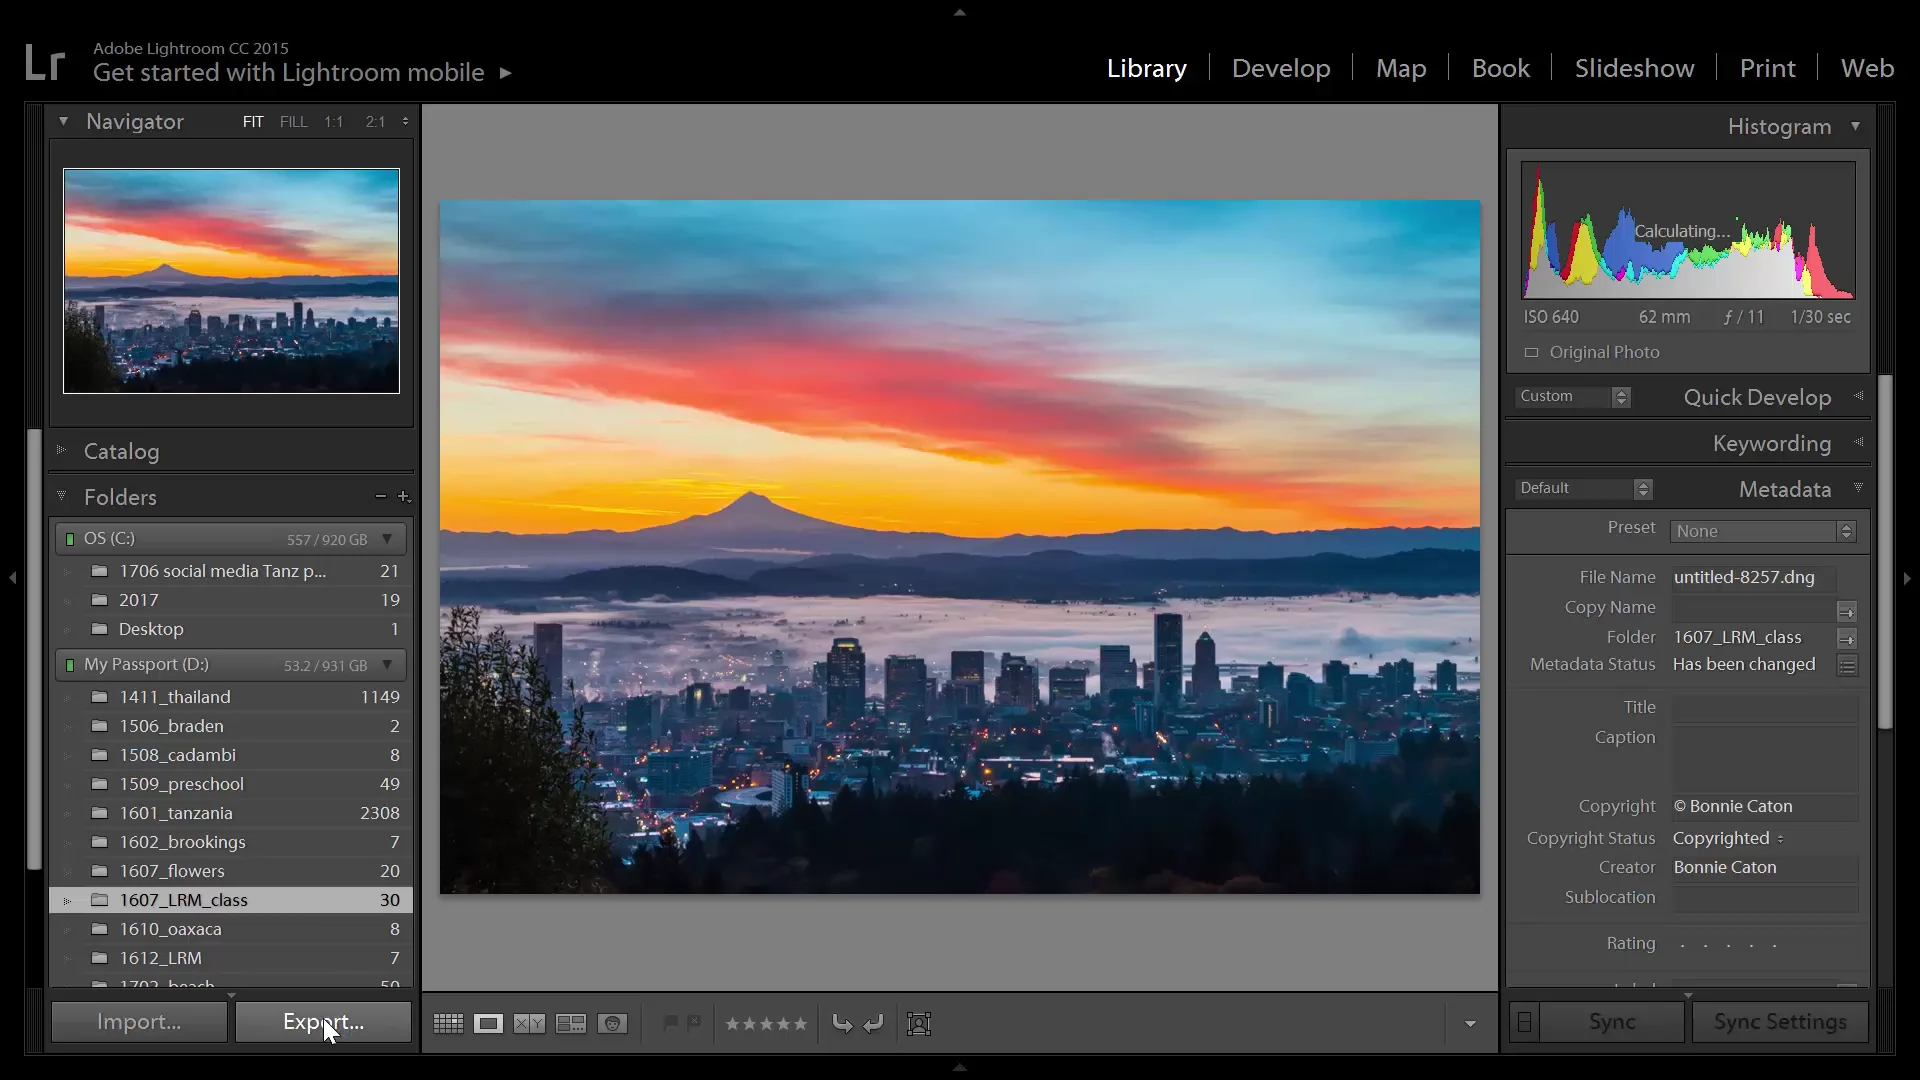1920x1080 pixels.
Task: Open the Metadata Status action icon
Action: pyautogui.click(x=1847, y=665)
